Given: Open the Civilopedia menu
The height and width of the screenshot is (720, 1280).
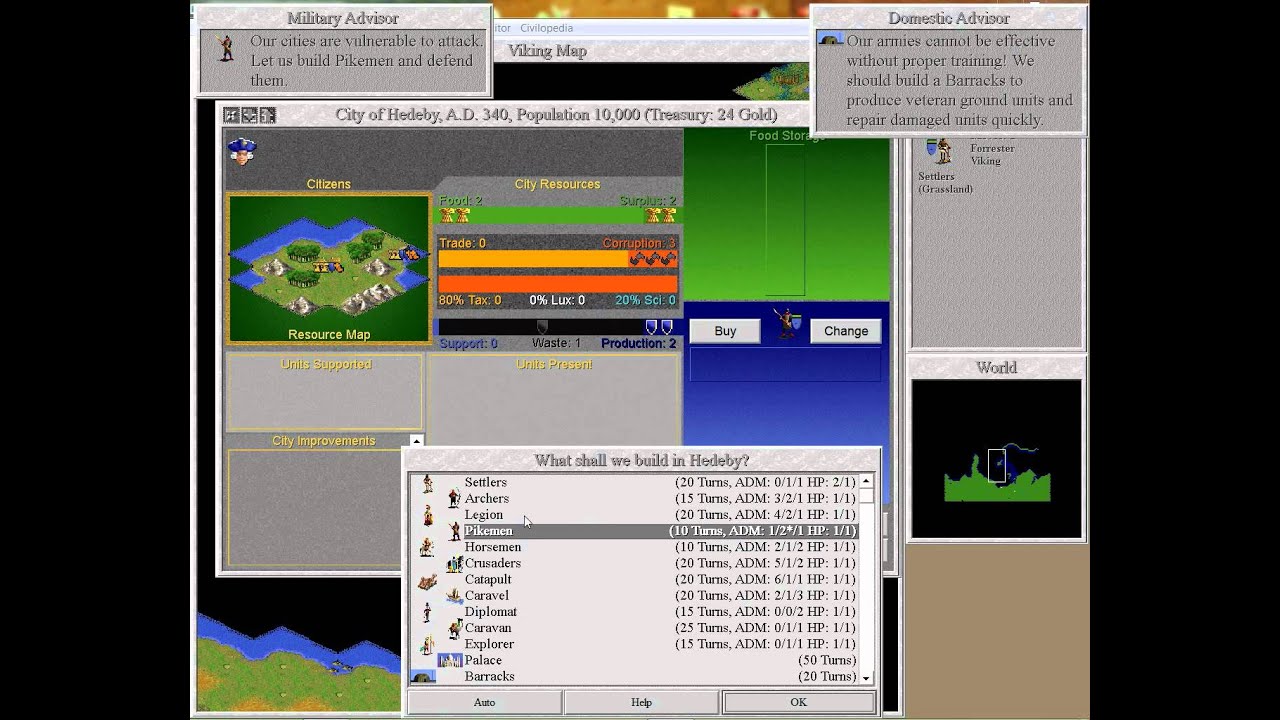Looking at the screenshot, I should pyautogui.click(x=546, y=28).
